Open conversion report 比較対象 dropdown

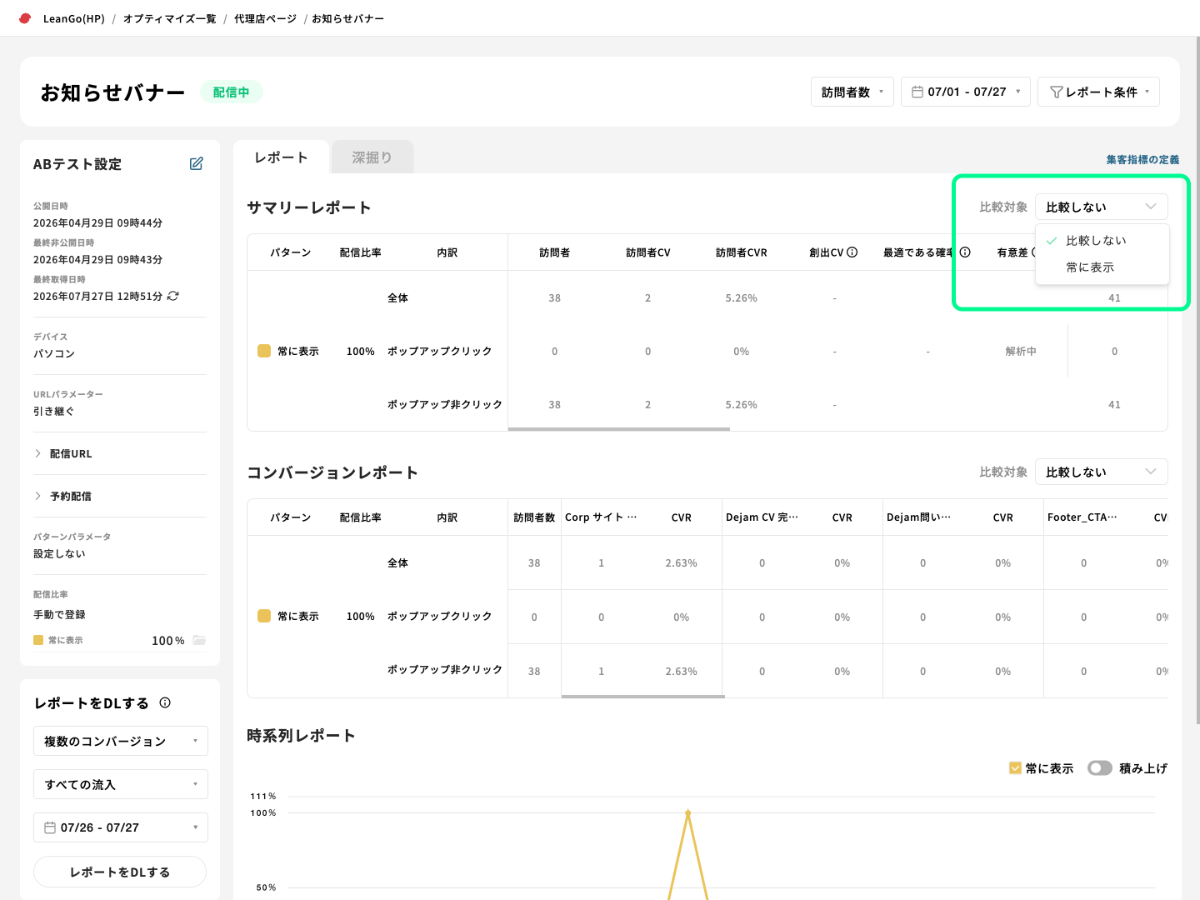(x=1102, y=472)
